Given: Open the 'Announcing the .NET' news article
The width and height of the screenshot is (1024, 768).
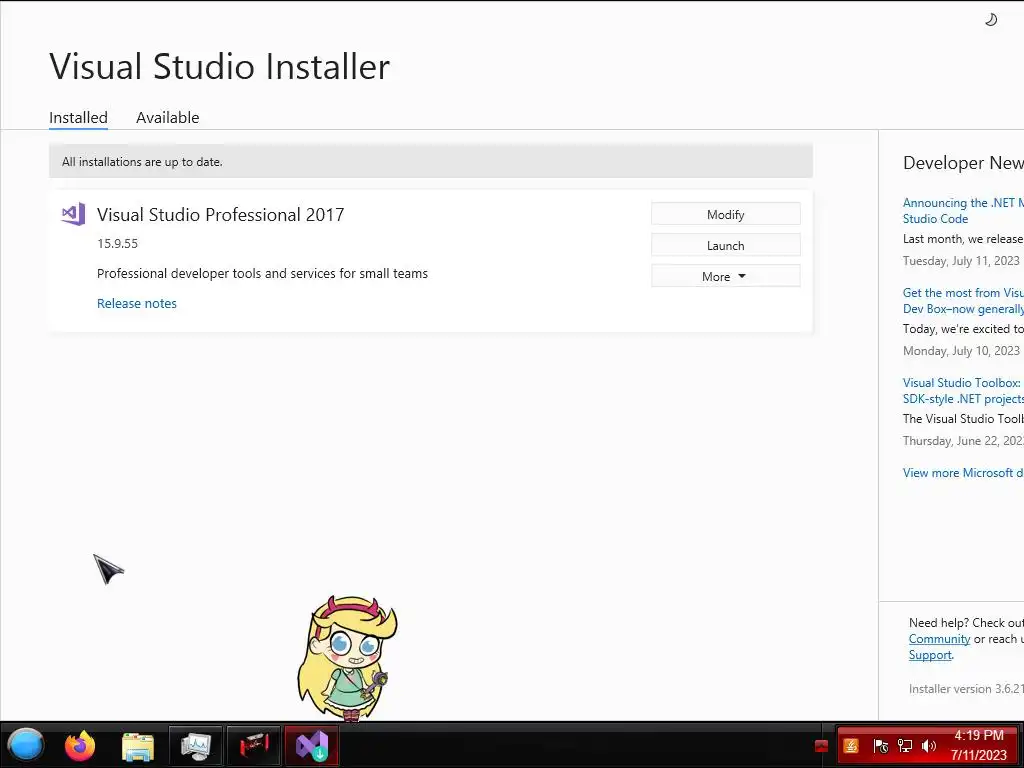Looking at the screenshot, I should click(963, 210).
